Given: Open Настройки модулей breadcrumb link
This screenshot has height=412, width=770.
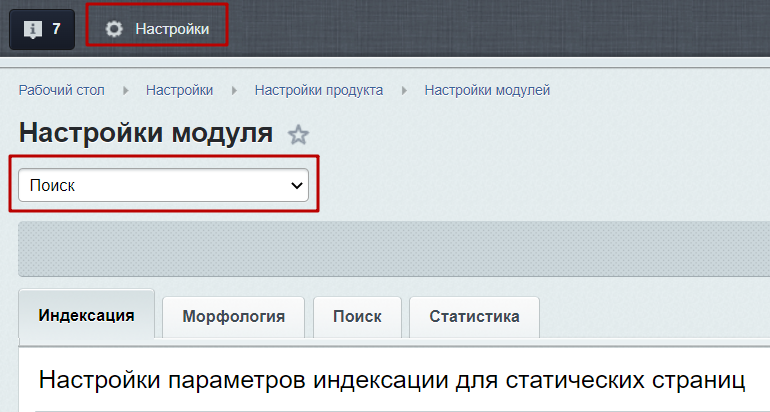Looking at the screenshot, I should click(x=487, y=90).
